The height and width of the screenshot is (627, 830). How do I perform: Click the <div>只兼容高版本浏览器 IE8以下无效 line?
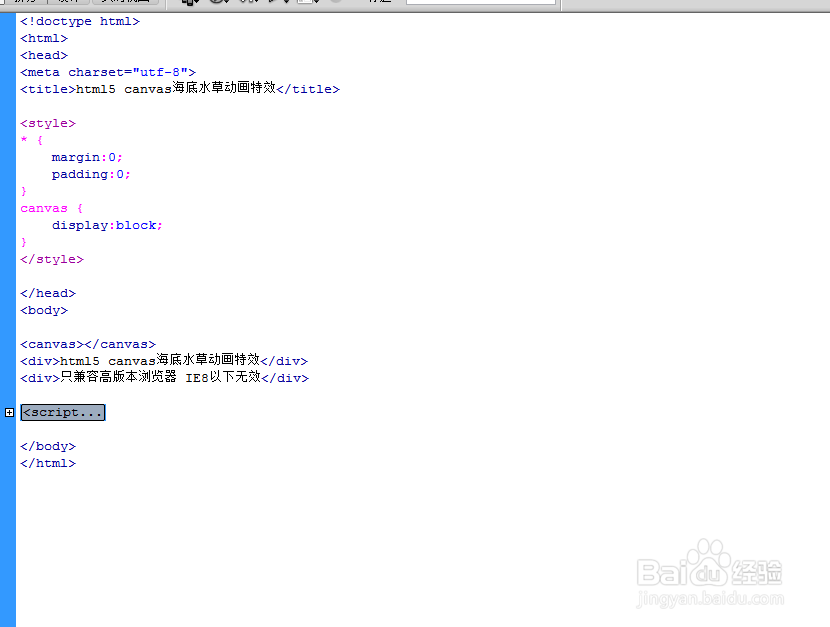pyautogui.click(x=165, y=377)
